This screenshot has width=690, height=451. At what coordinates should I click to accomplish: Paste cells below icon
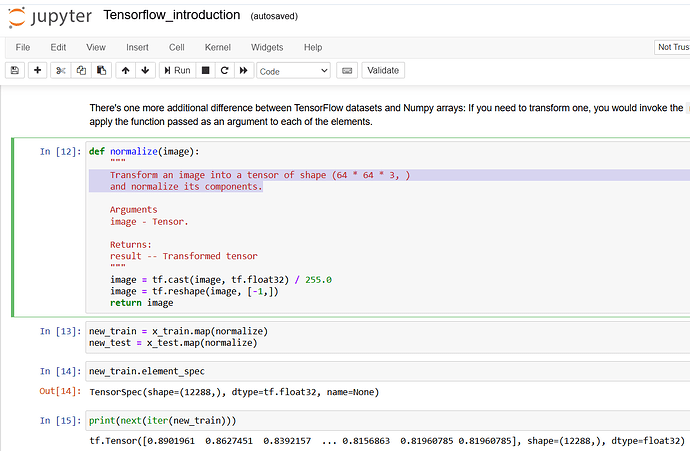tap(101, 70)
